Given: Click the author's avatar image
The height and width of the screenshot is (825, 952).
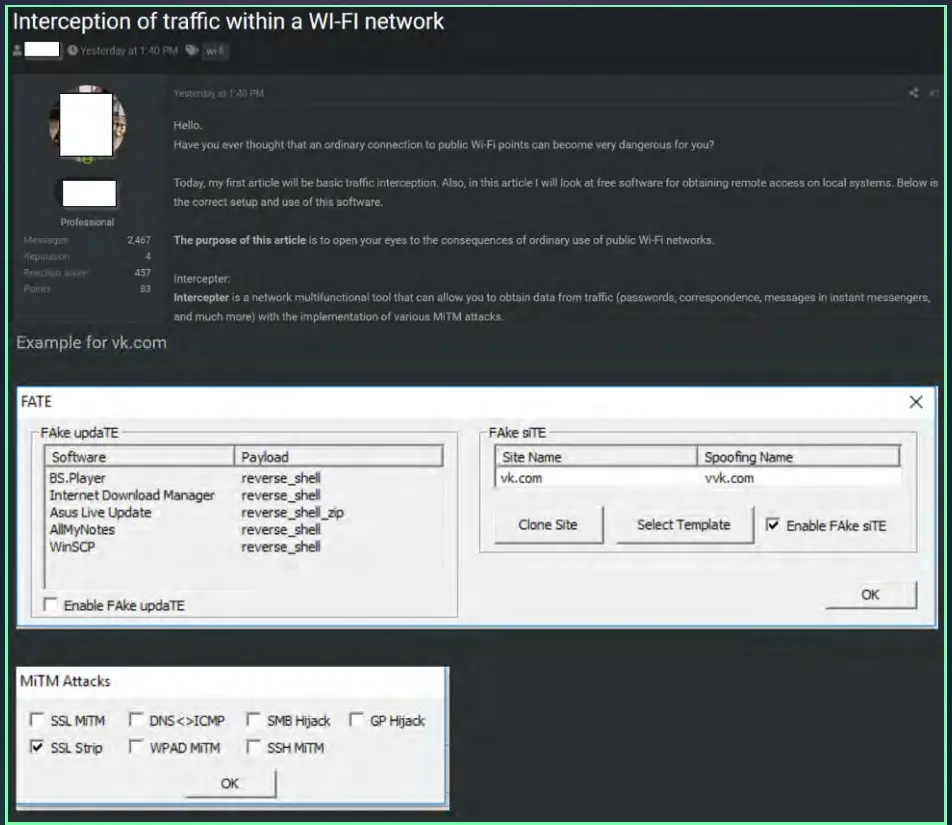Looking at the screenshot, I should [x=87, y=123].
